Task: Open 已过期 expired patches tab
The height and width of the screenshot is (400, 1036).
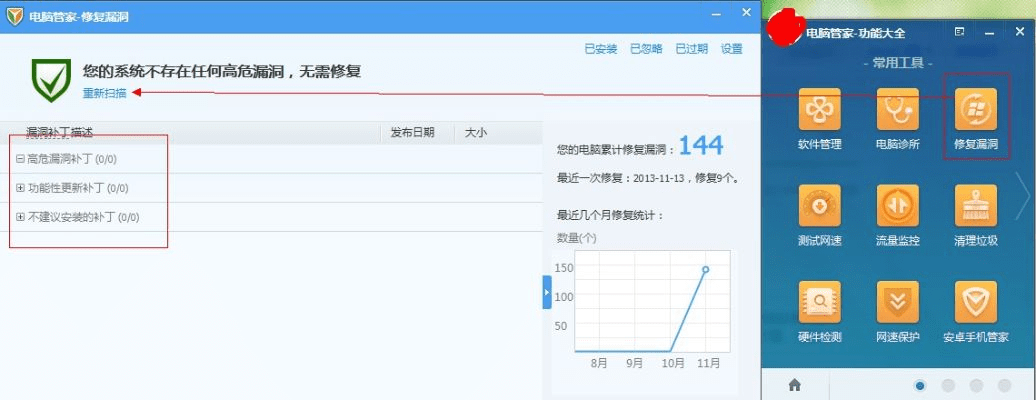Action: coord(692,49)
